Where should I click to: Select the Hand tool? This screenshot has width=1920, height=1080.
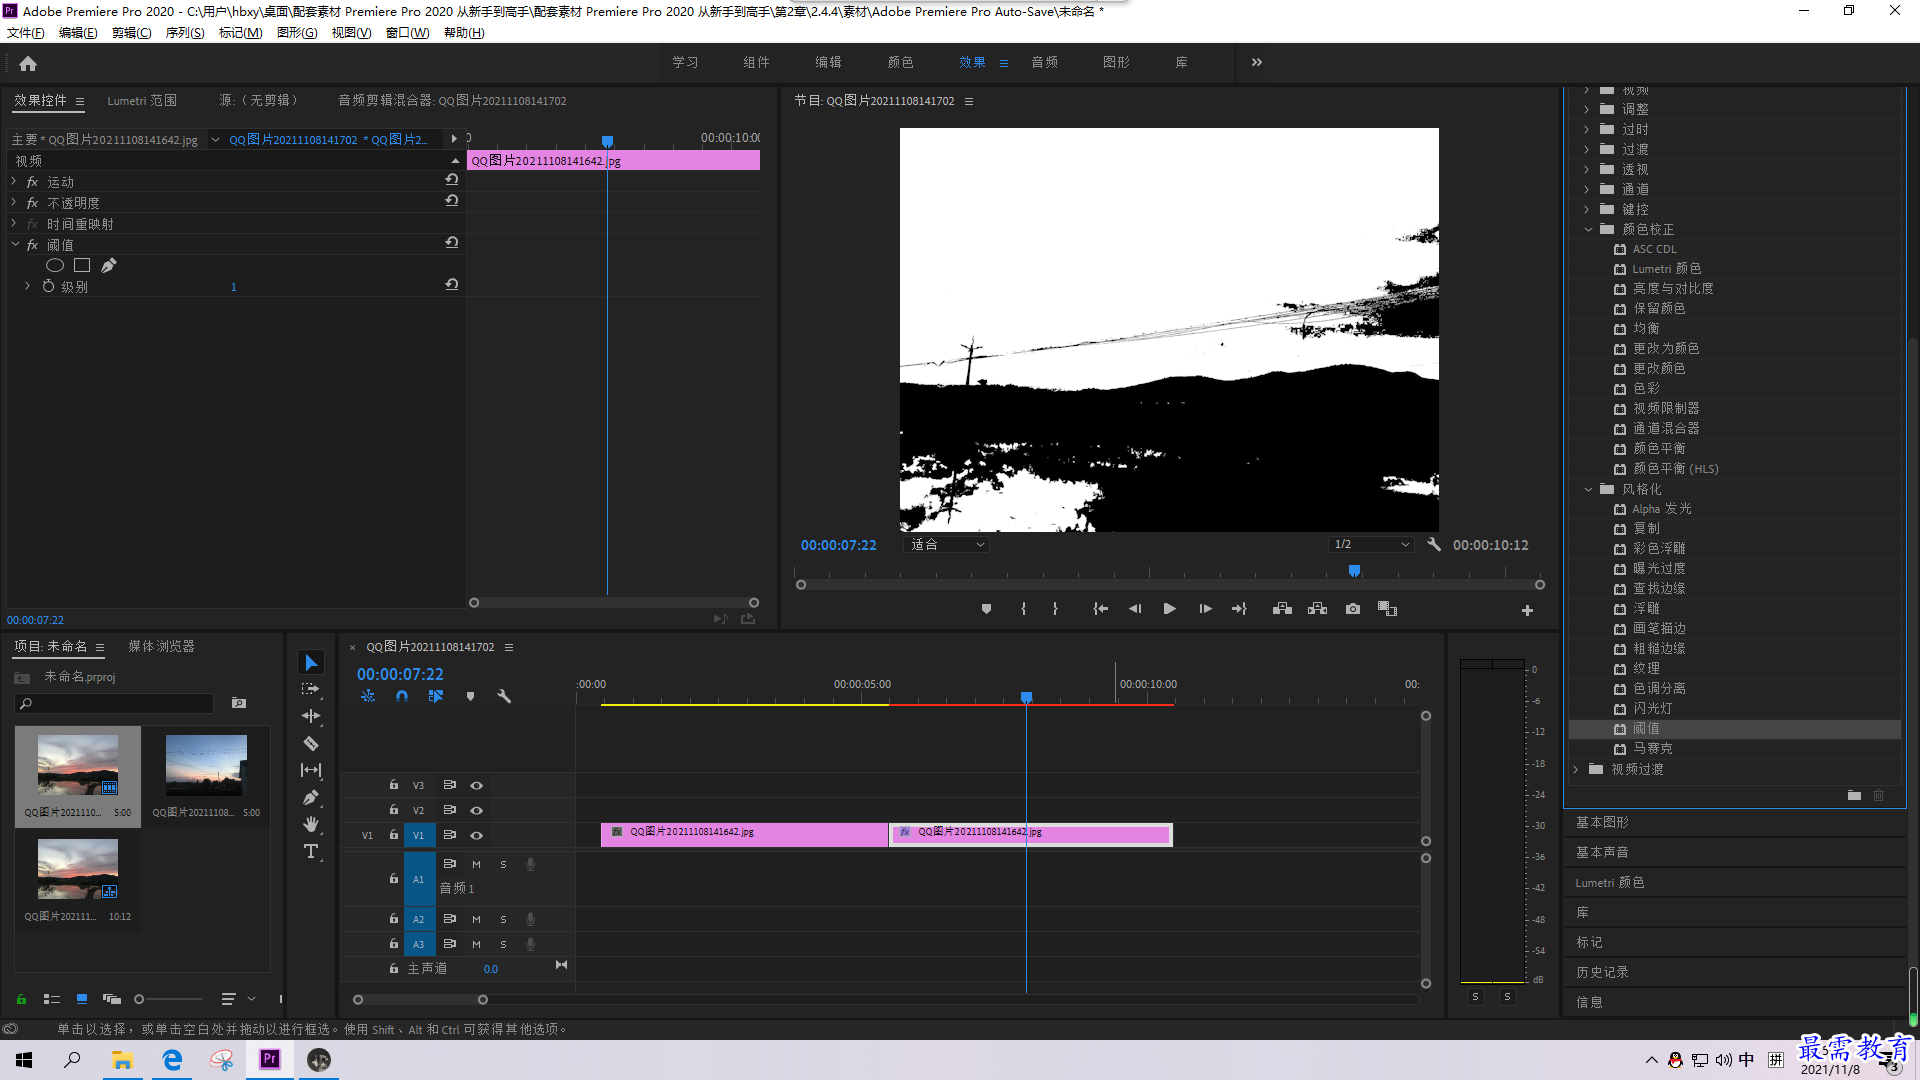tap(311, 824)
